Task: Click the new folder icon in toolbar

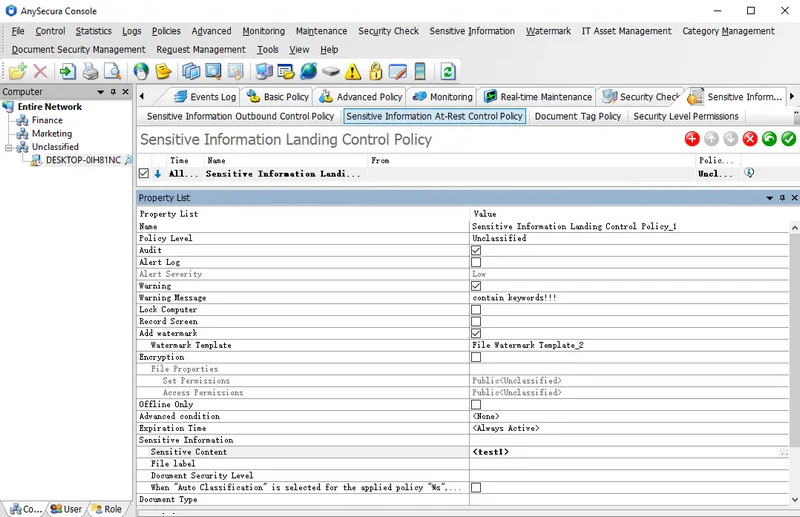Action: click(18, 71)
